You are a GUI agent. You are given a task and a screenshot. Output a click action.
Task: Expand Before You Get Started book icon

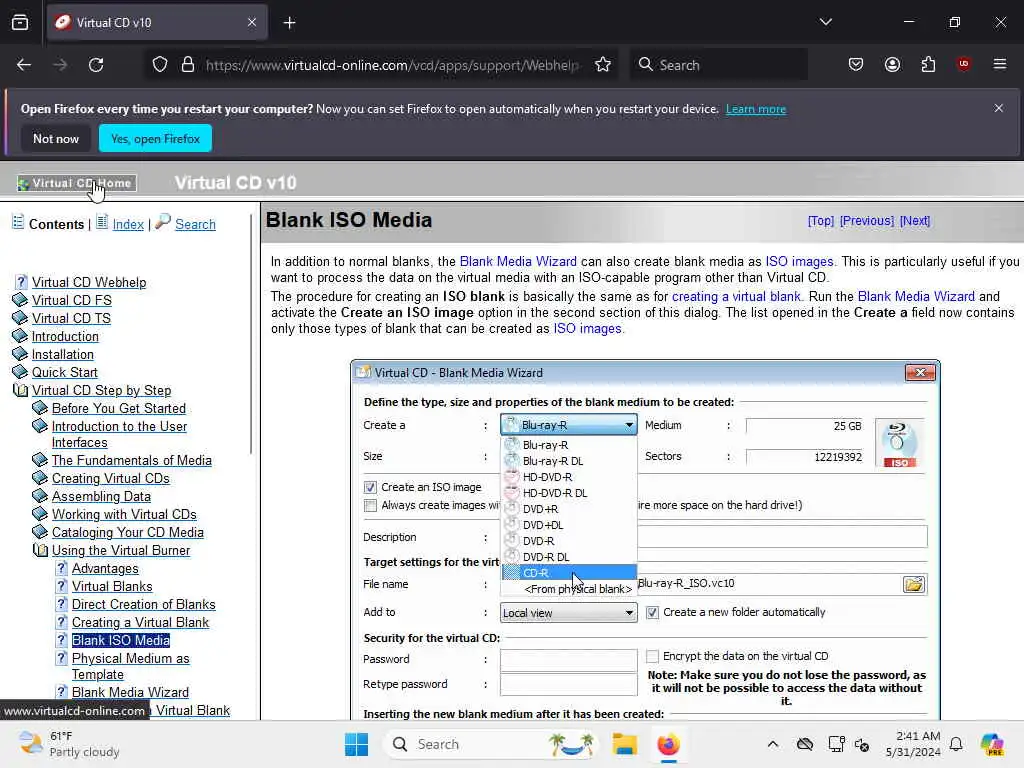(x=40, y=408)
